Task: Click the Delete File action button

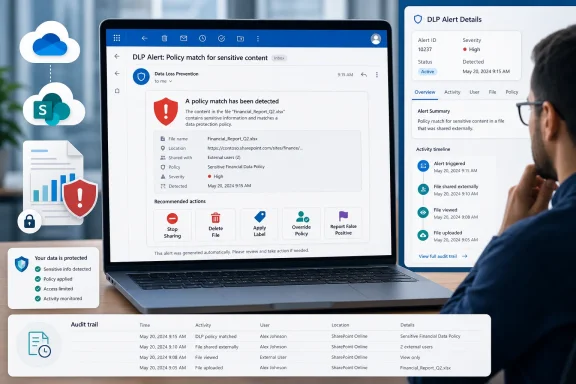Action: (x=216, y=225)
